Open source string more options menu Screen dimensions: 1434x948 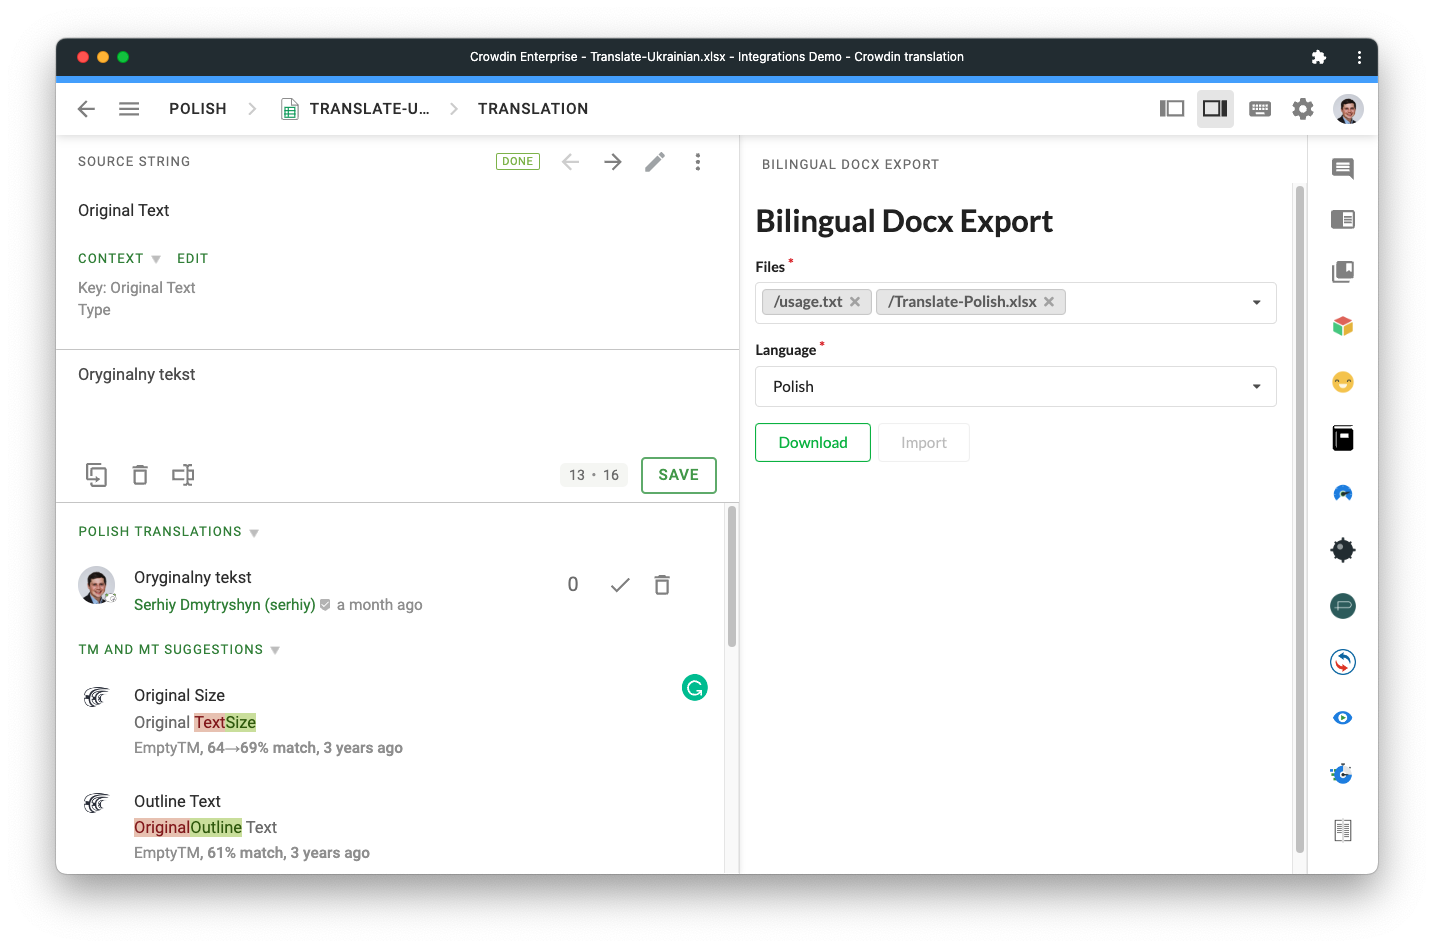(x=698, y=162)
